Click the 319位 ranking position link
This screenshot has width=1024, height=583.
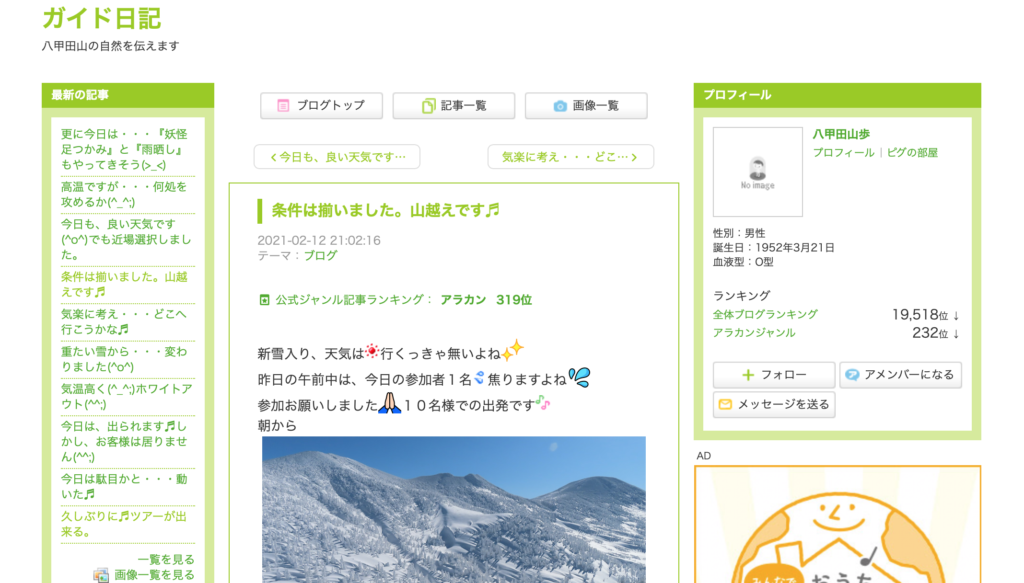tap(514, 300)
